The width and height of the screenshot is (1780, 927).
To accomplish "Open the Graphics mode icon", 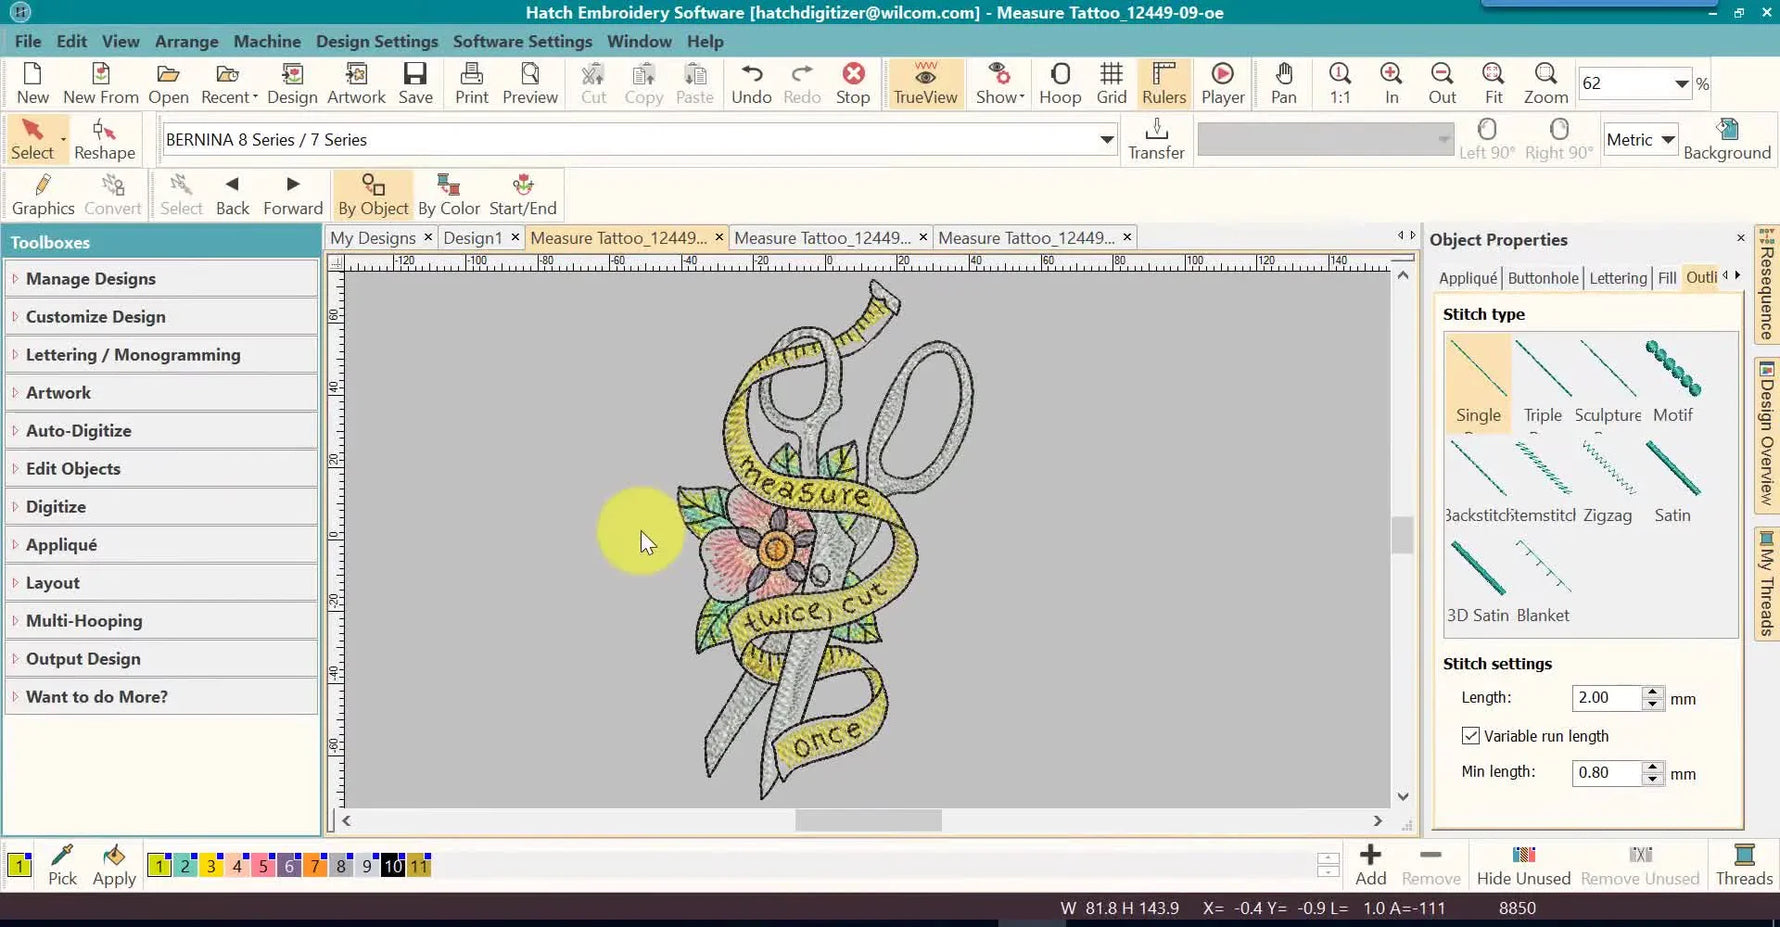I will tap(42, 193).
